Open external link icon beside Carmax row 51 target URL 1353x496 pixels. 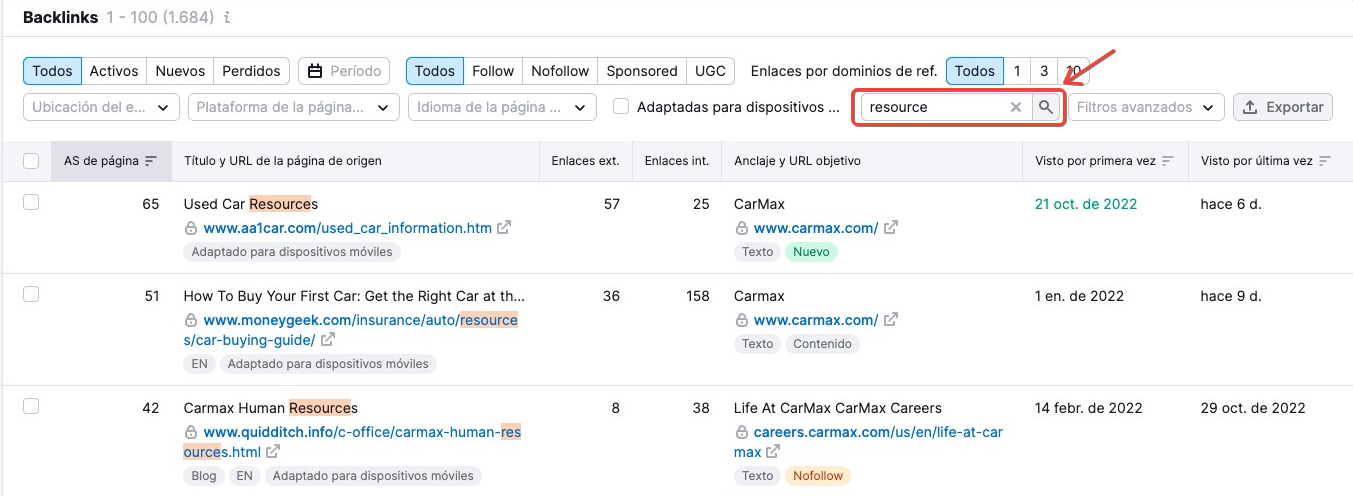(x=890, y=320)
